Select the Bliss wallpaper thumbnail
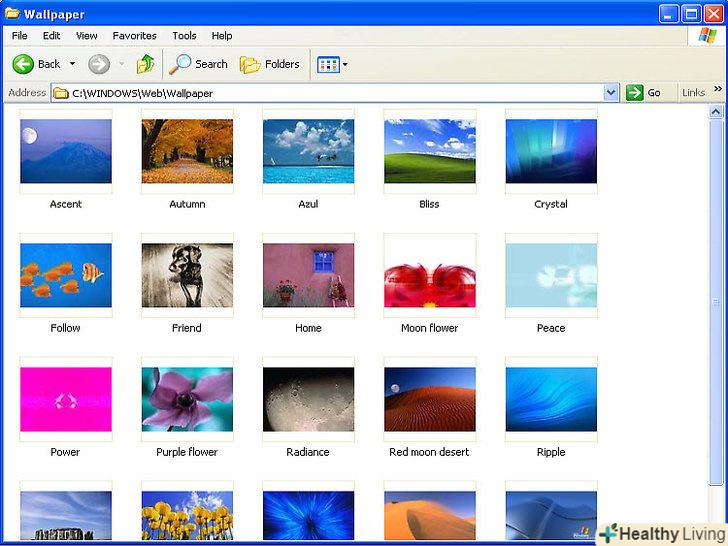 point(430,151)
